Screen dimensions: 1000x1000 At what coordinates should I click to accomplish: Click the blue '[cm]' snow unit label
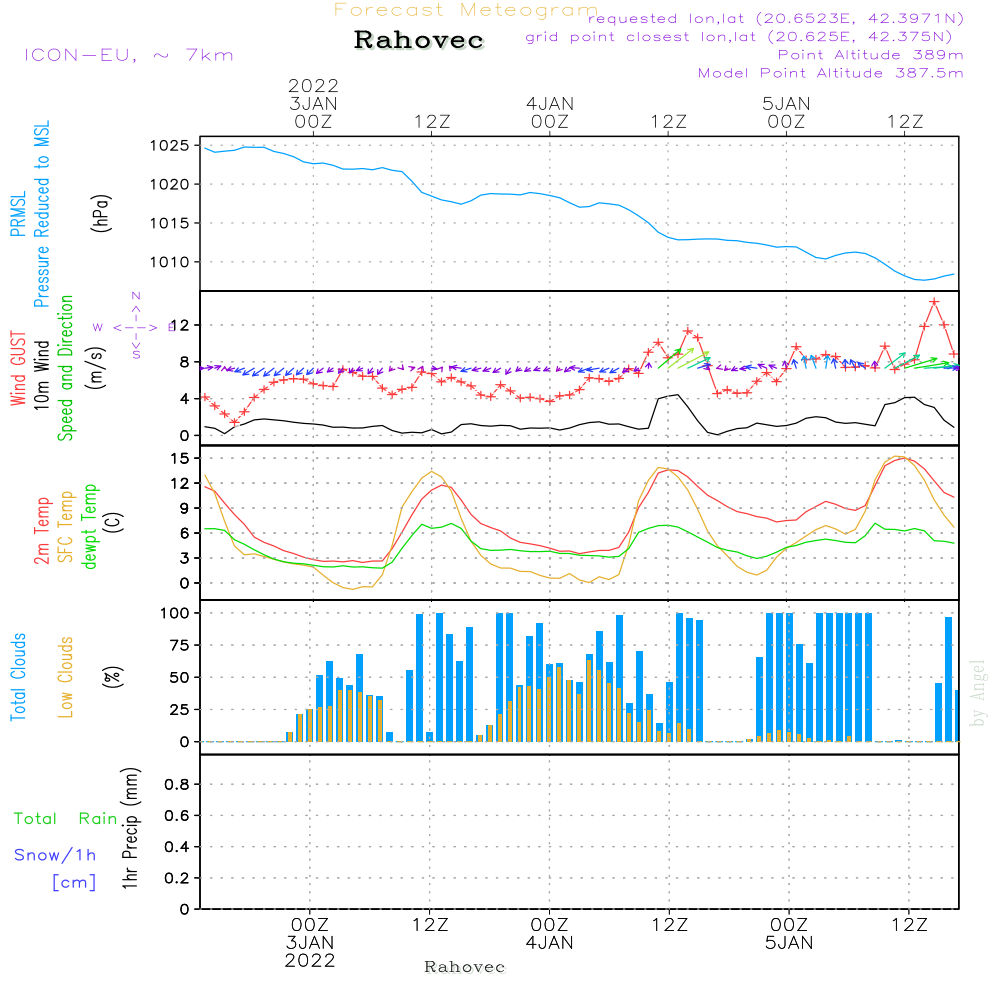click(74, 883)
